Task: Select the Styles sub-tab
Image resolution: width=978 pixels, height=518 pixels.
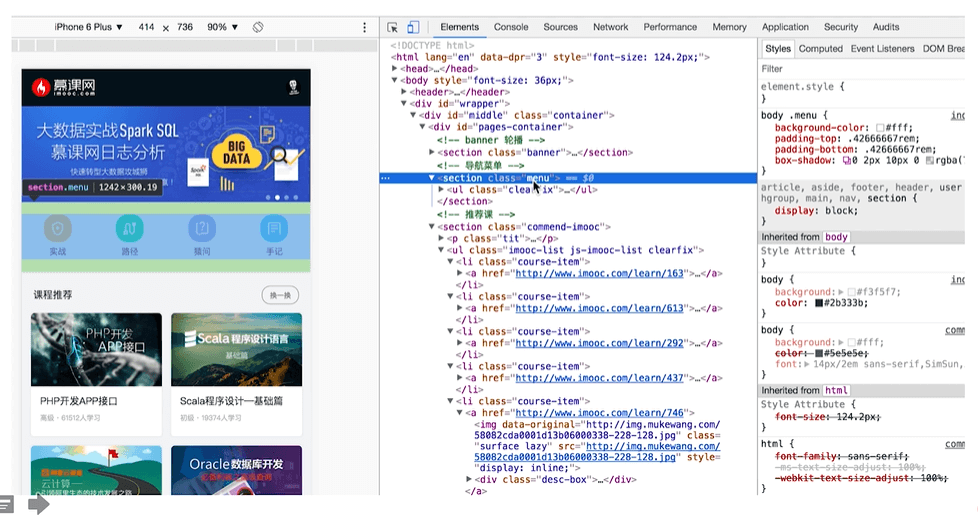Action: (778, 49)
